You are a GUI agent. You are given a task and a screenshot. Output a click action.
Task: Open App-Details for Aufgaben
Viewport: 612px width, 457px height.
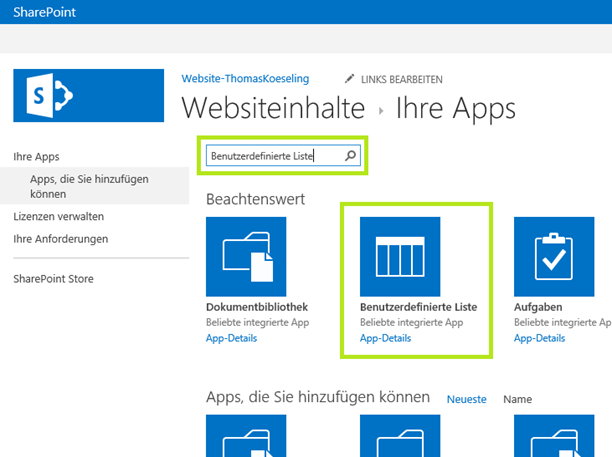(x=539, y=338)
